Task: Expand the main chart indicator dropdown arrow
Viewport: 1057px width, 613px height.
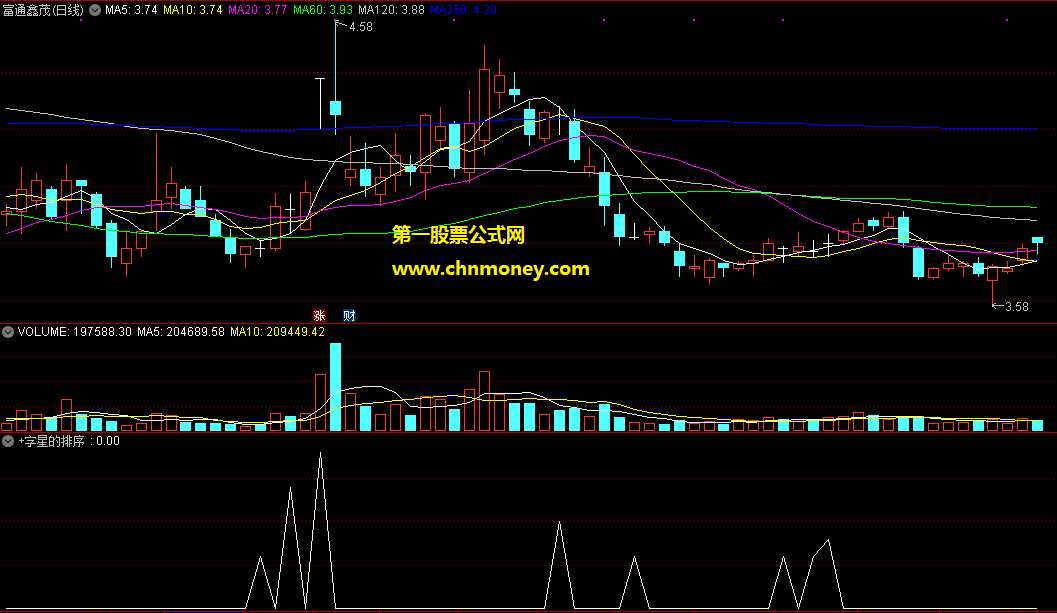Action: (95, 10)
